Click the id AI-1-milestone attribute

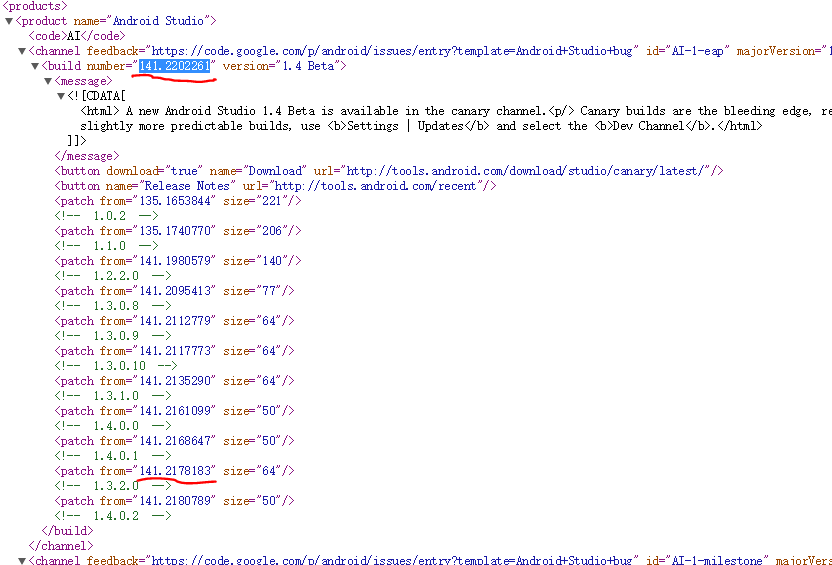point(707,560)
